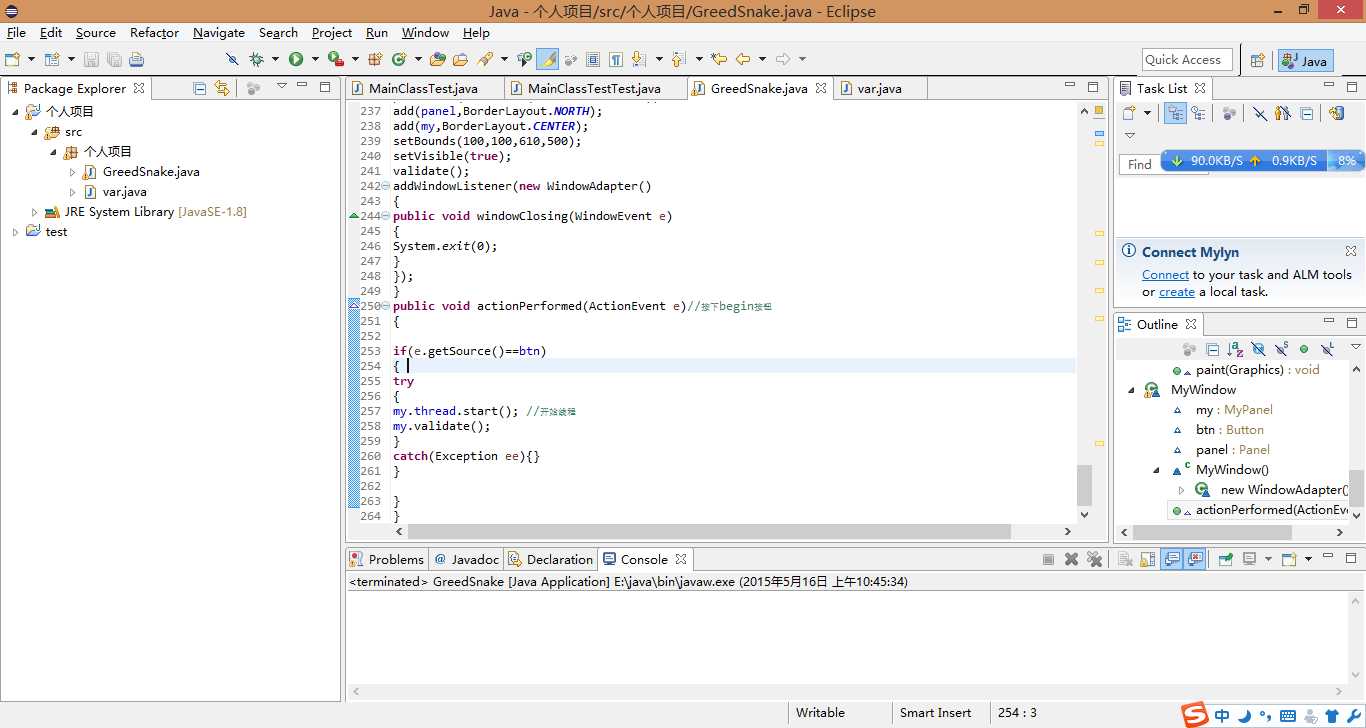Switch to Problems tab
Viewport: 1366px width, 728px height.
(x=387, y=559)
